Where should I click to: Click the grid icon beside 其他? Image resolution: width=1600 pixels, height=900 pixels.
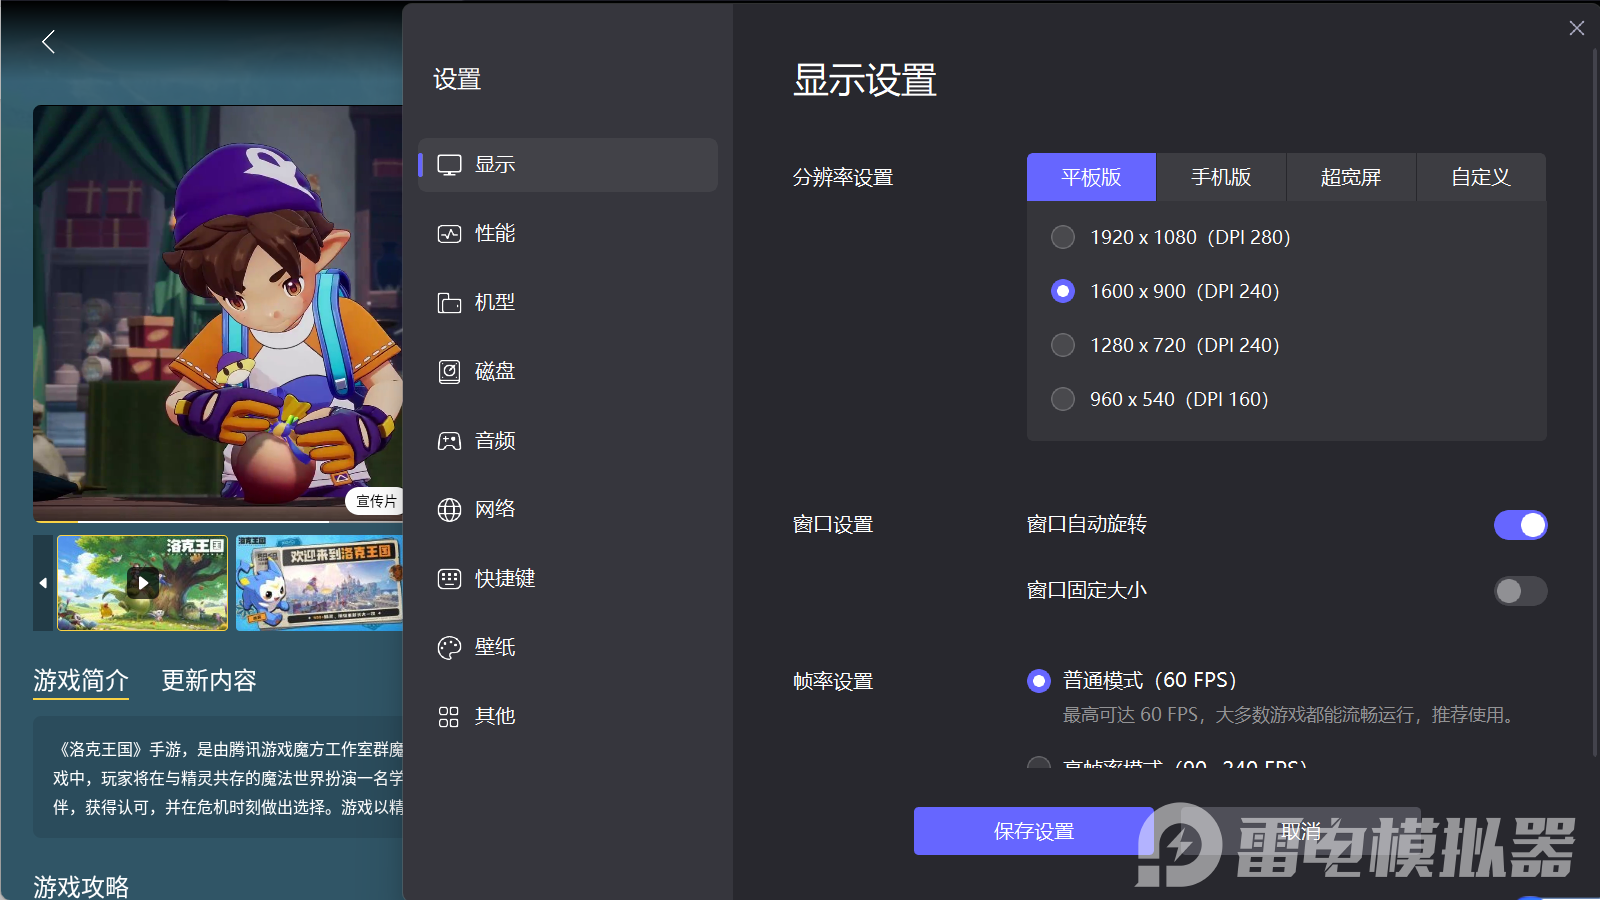coord(449,717)
